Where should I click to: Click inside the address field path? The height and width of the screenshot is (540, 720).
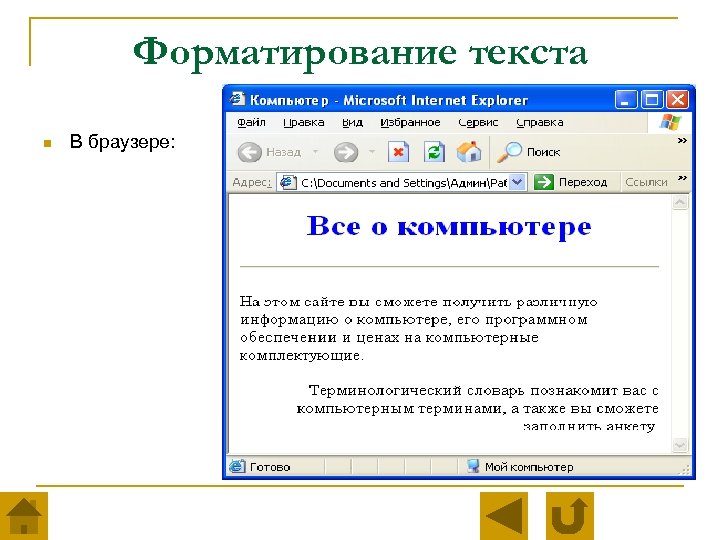point(404,183)
